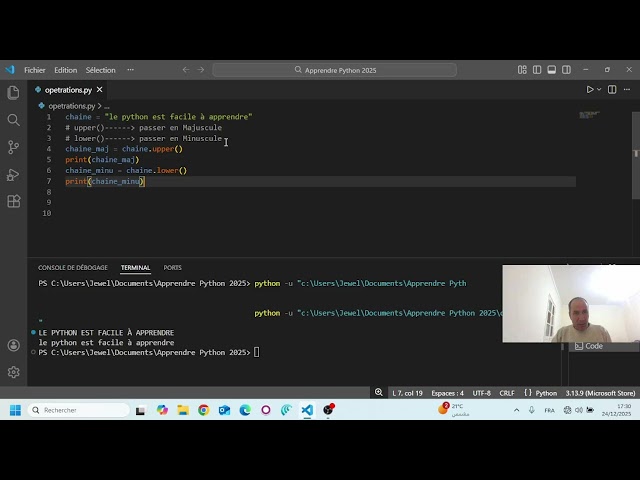Change indentation via Espaces : 4
The height and width of the screenshot is (480, 640).
[447, 393]
